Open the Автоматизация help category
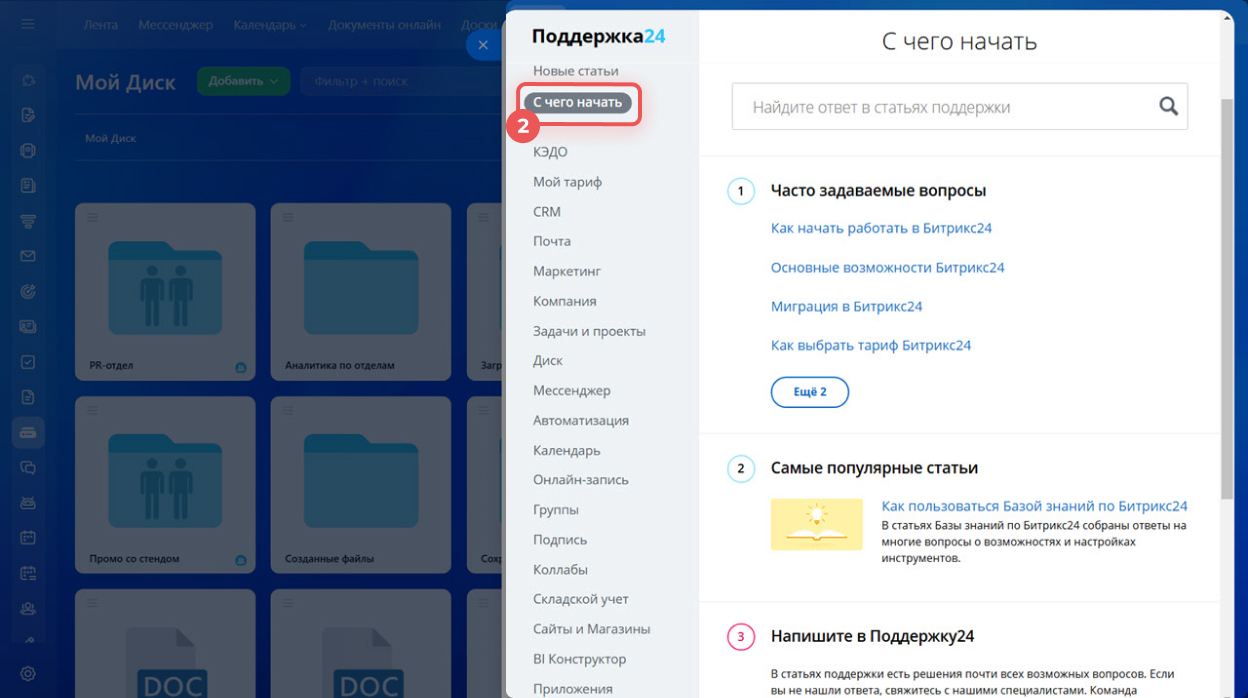 point(581,420)
